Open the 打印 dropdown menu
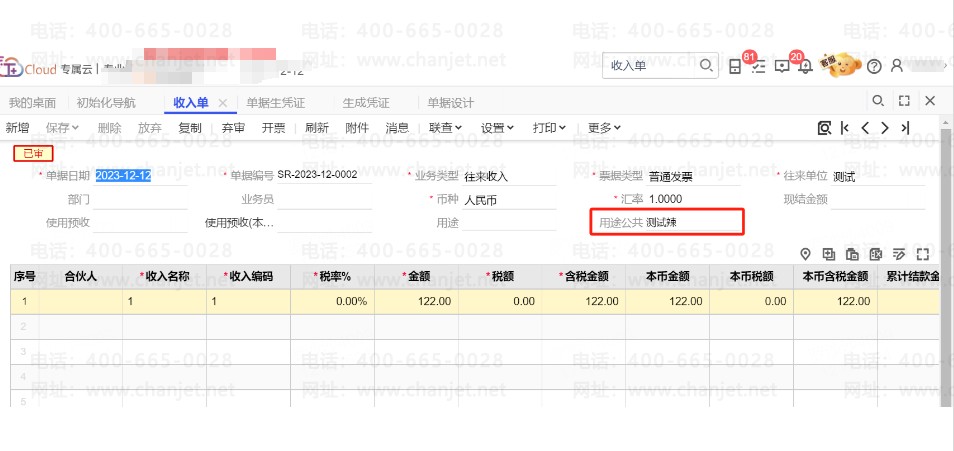The height and width of the screenshot is (451, 954). pyautogui.click(x=549, y=128)
